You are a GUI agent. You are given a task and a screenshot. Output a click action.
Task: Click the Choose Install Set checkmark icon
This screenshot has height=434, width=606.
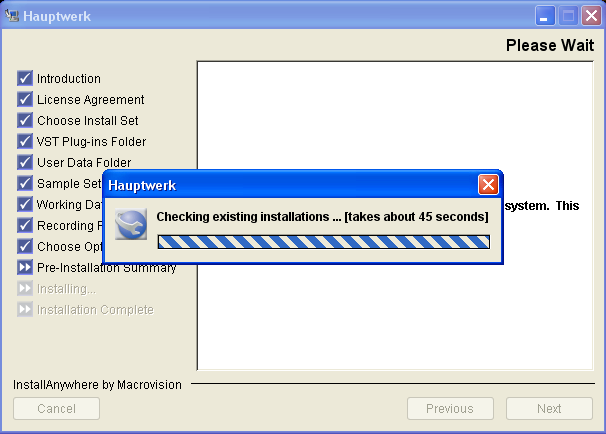(x=25, y=120)
